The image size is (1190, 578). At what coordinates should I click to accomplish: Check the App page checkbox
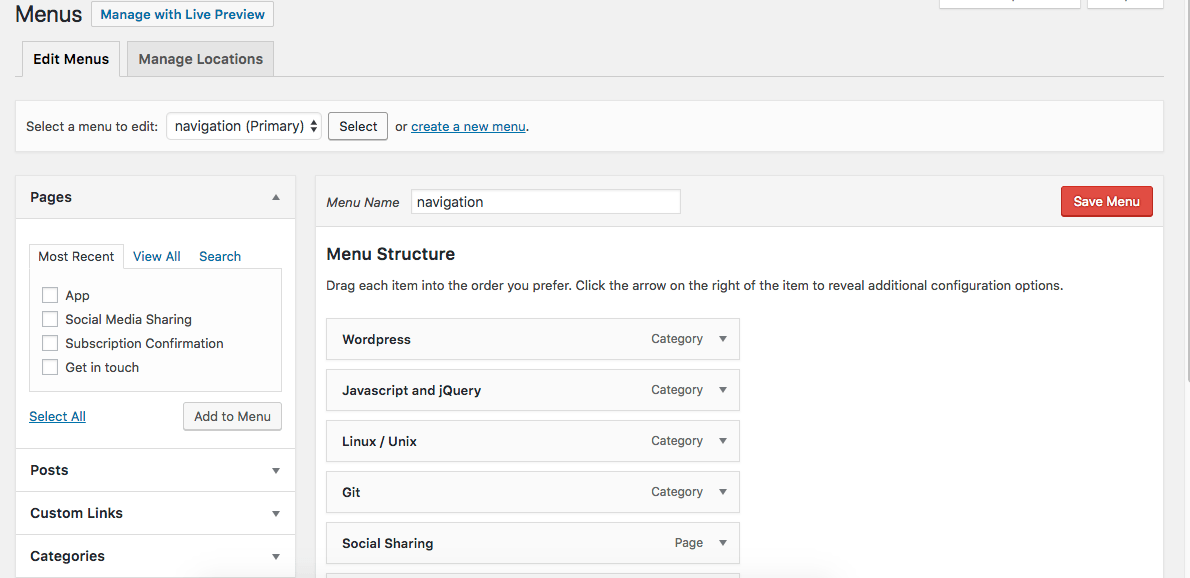[x=50, y=295]
